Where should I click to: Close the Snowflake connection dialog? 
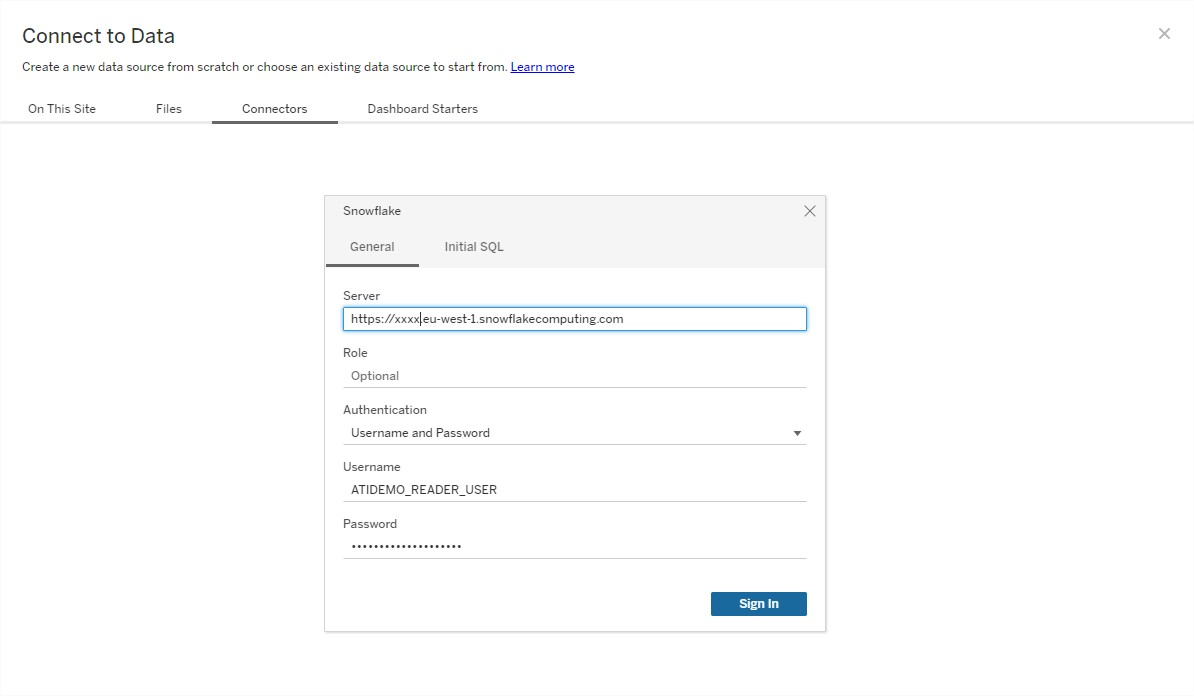click(810, 211)
